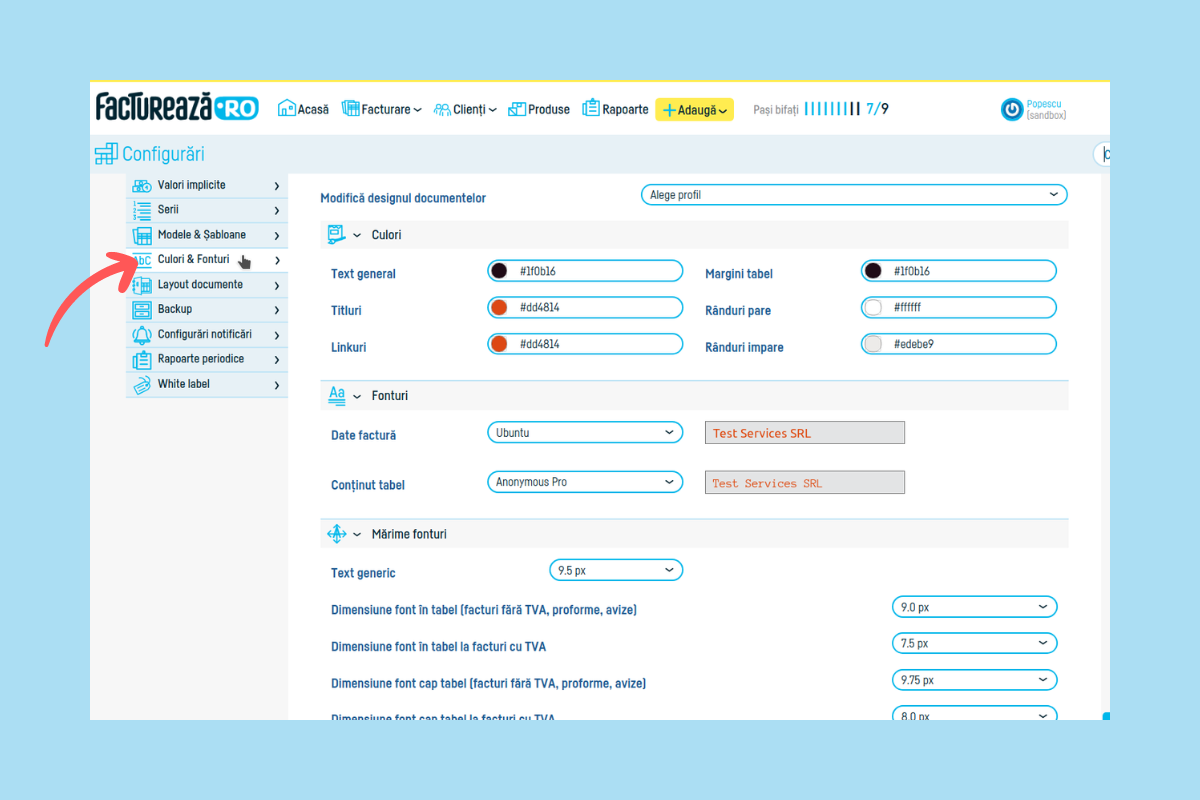
Task: Collapse the Culori section
Action: pyautogui.click(x=357, y=235)
